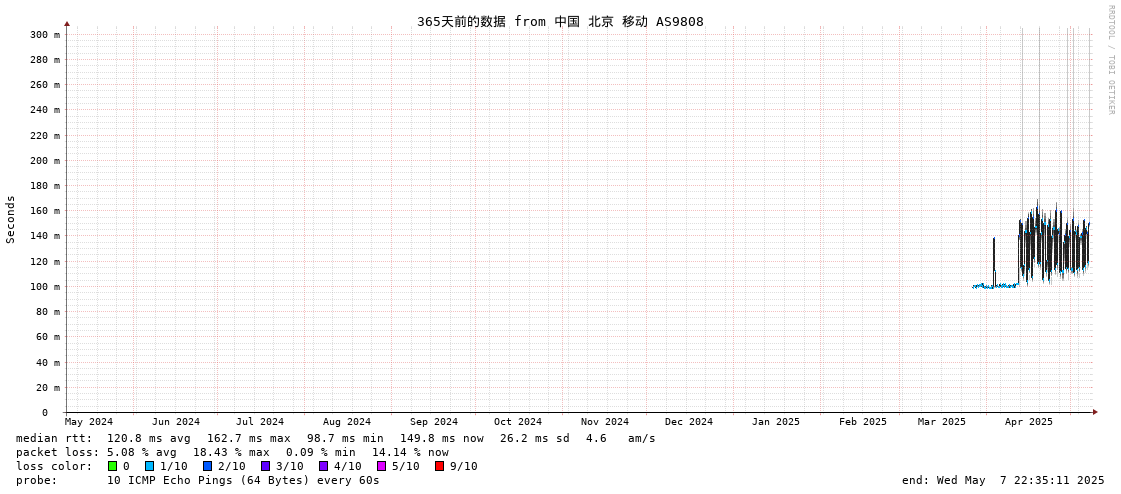Click the 100 m y-axis value
The height and width of the screenshot is (494, 1121).
coord(45,286)
